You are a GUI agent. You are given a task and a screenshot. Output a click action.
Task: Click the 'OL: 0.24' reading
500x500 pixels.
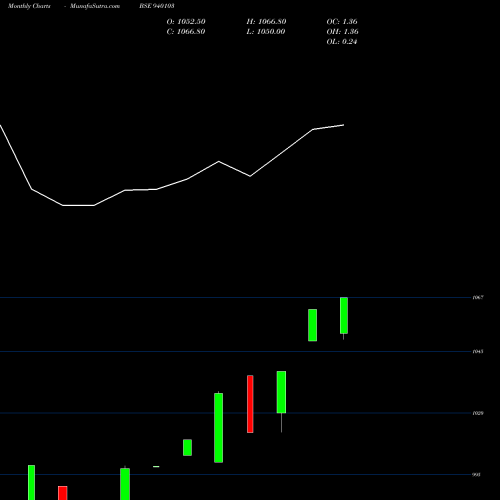point(342,42)
